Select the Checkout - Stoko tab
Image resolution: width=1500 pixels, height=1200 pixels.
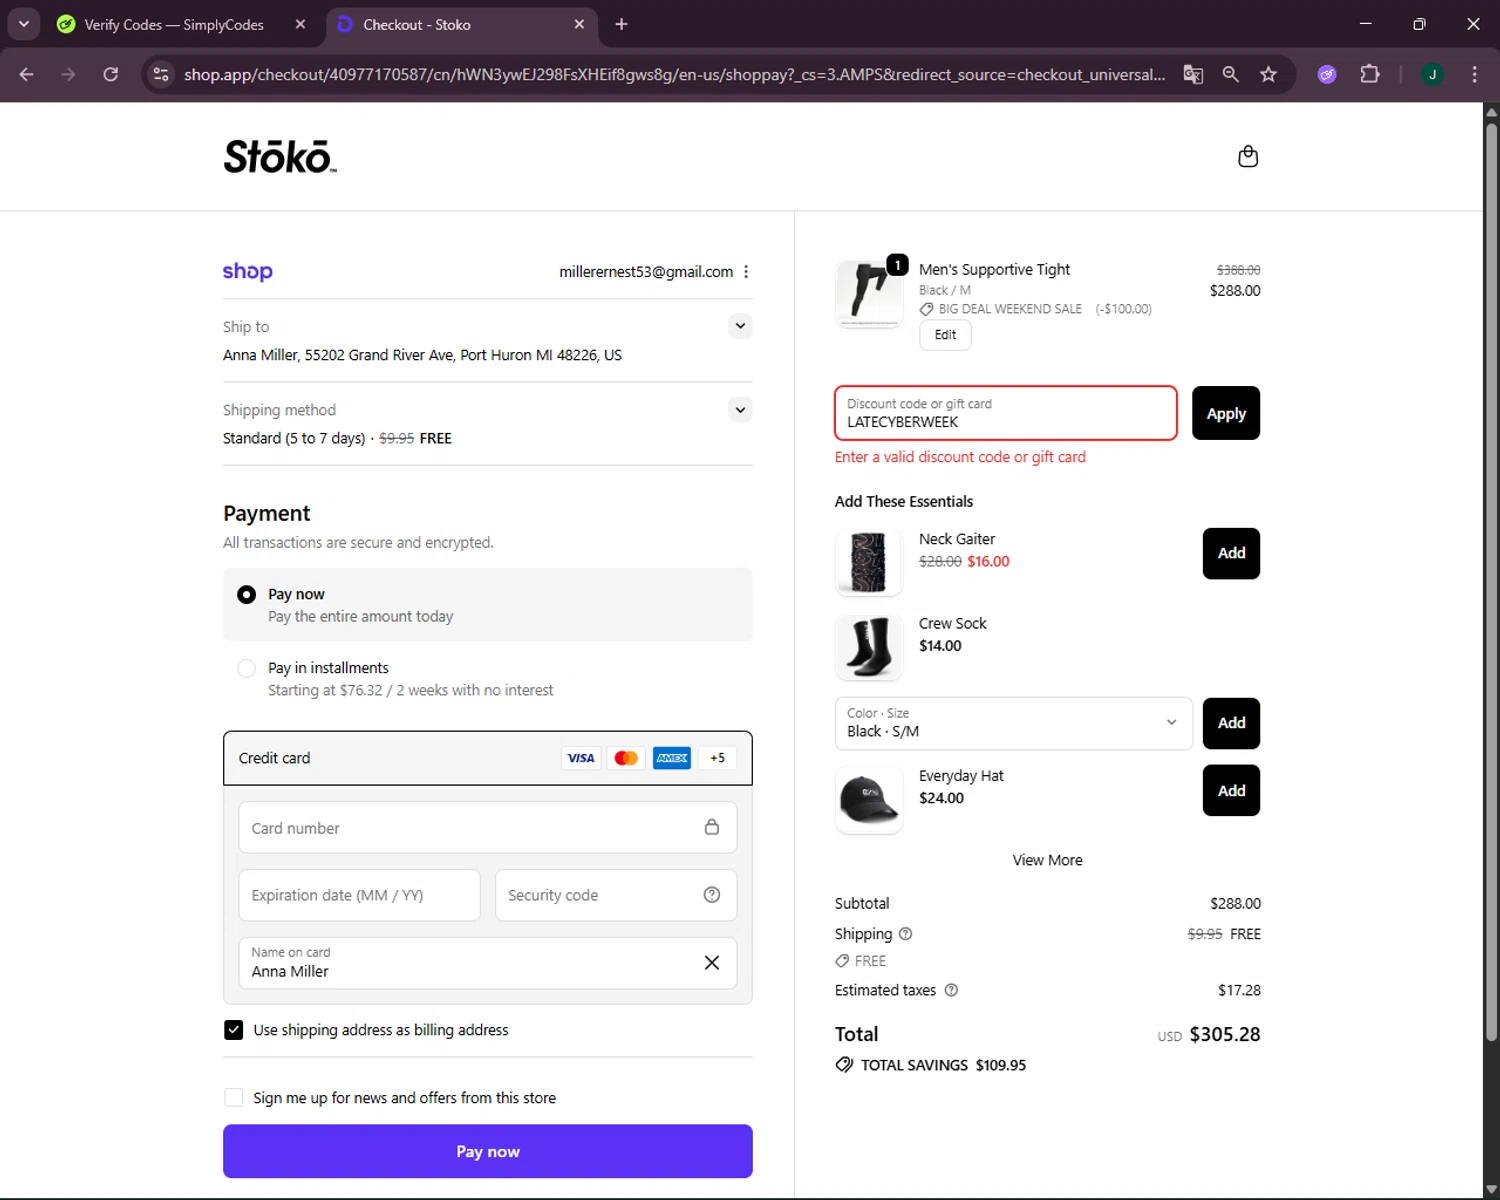click(417, 24)
